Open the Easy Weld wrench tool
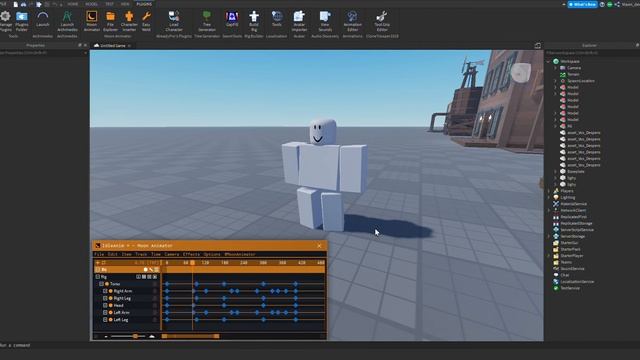 146,21
